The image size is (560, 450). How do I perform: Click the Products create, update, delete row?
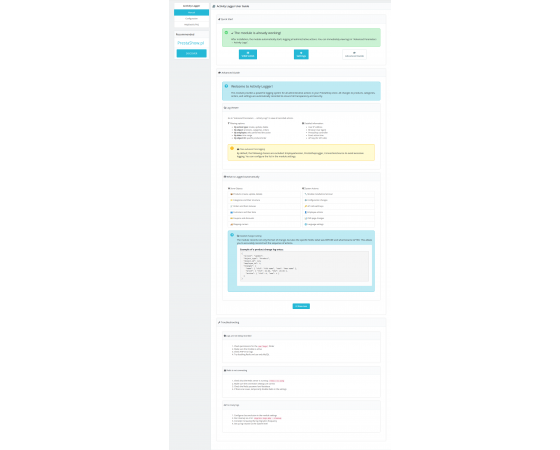pyautogui.click(x=264, y=194)
